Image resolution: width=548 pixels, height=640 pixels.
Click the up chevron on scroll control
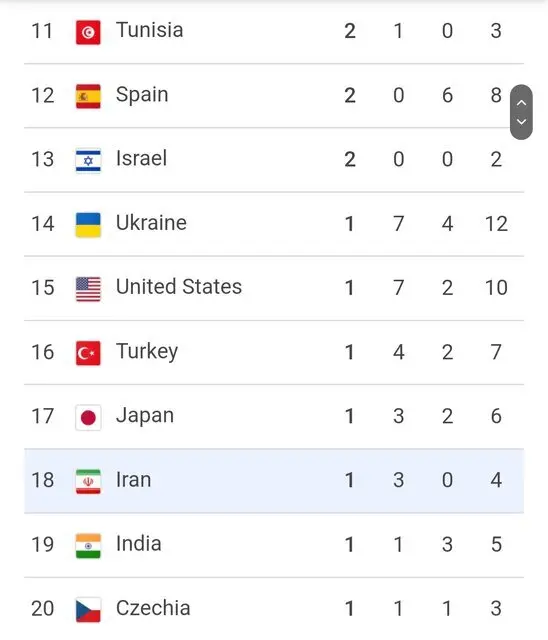pos(521,103)
